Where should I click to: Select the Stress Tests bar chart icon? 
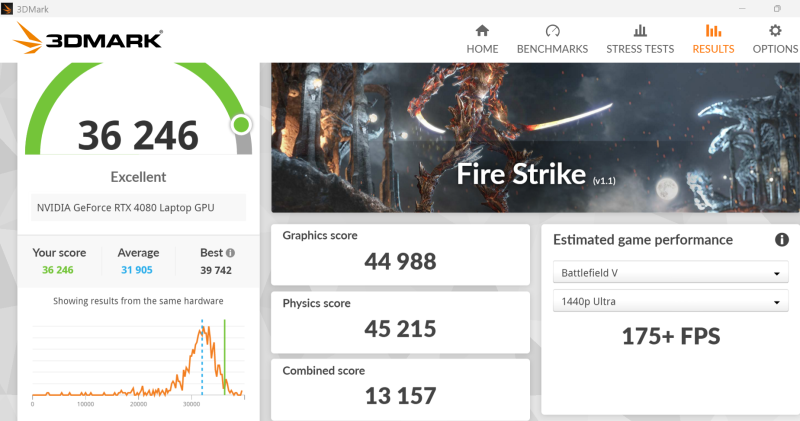pyautogui.click(x=640, y=31)
